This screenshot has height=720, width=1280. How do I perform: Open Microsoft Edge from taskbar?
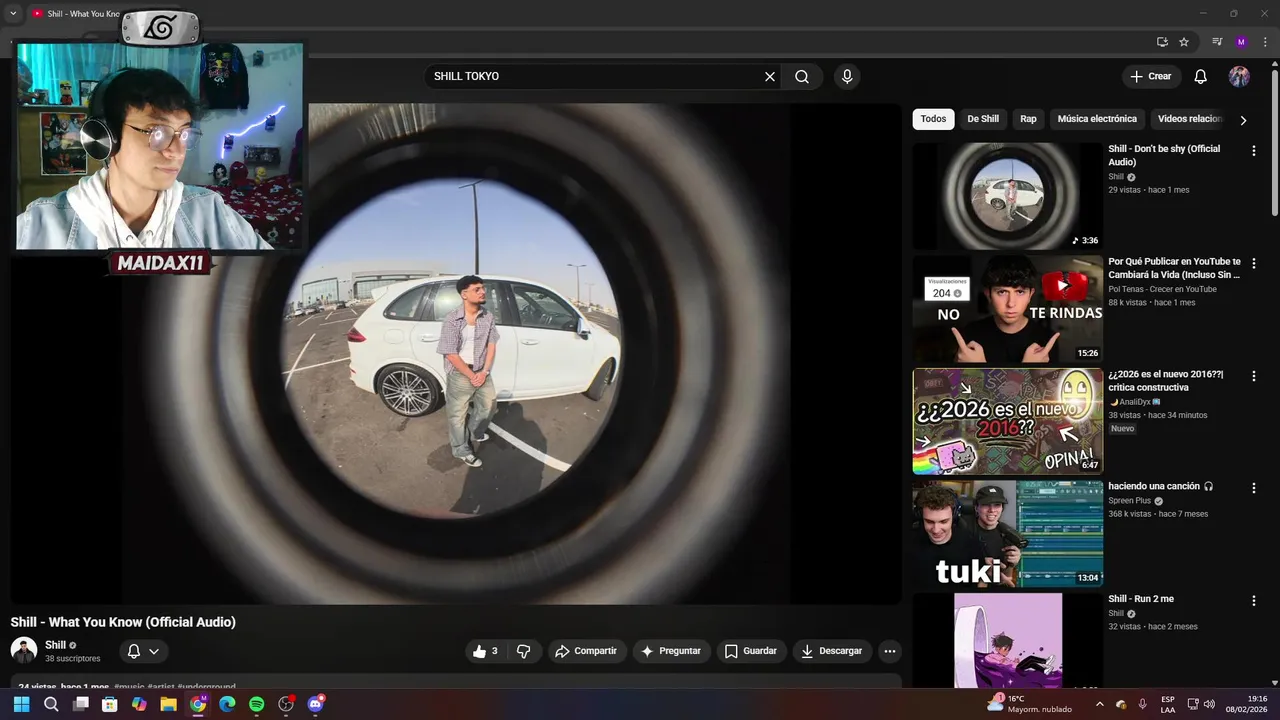(227, 704)
